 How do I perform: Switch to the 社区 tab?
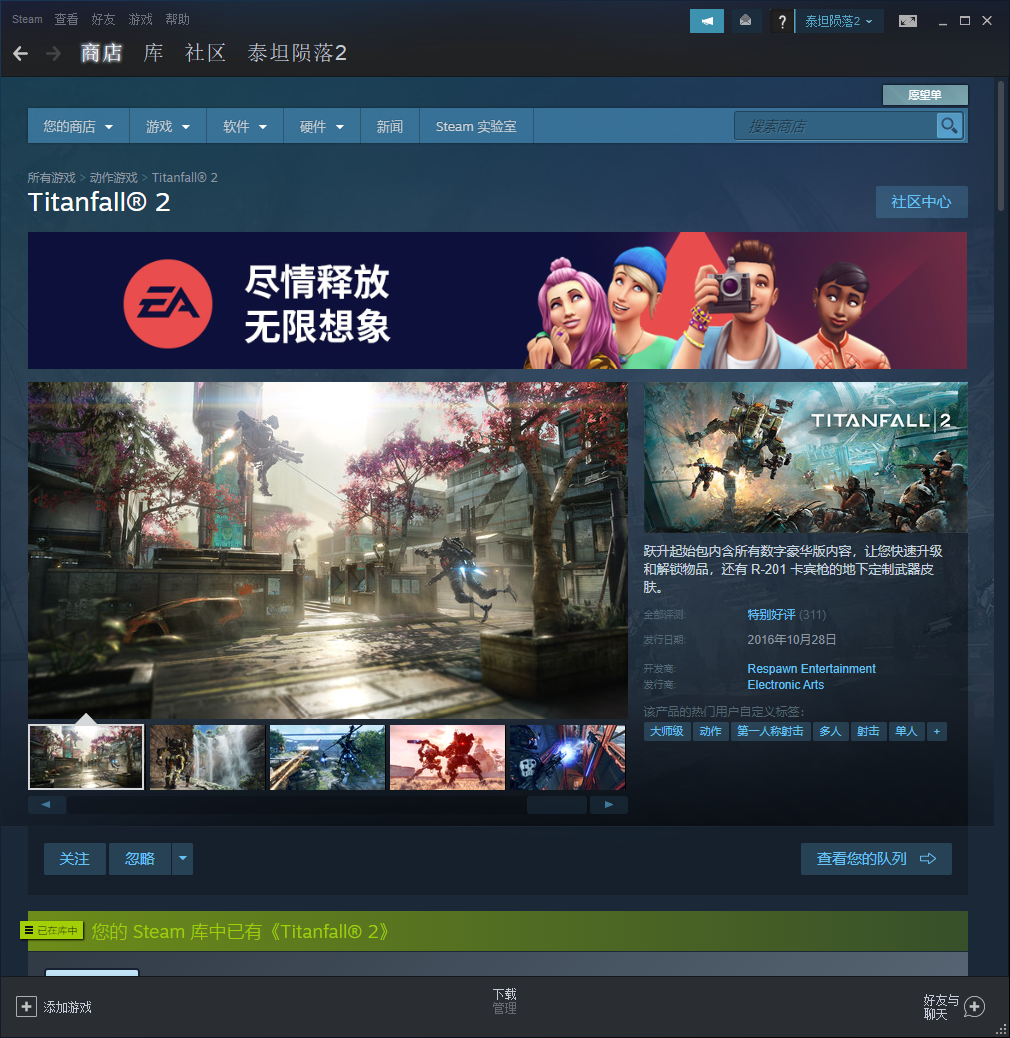pyautogui.click(x=206, y=53)
